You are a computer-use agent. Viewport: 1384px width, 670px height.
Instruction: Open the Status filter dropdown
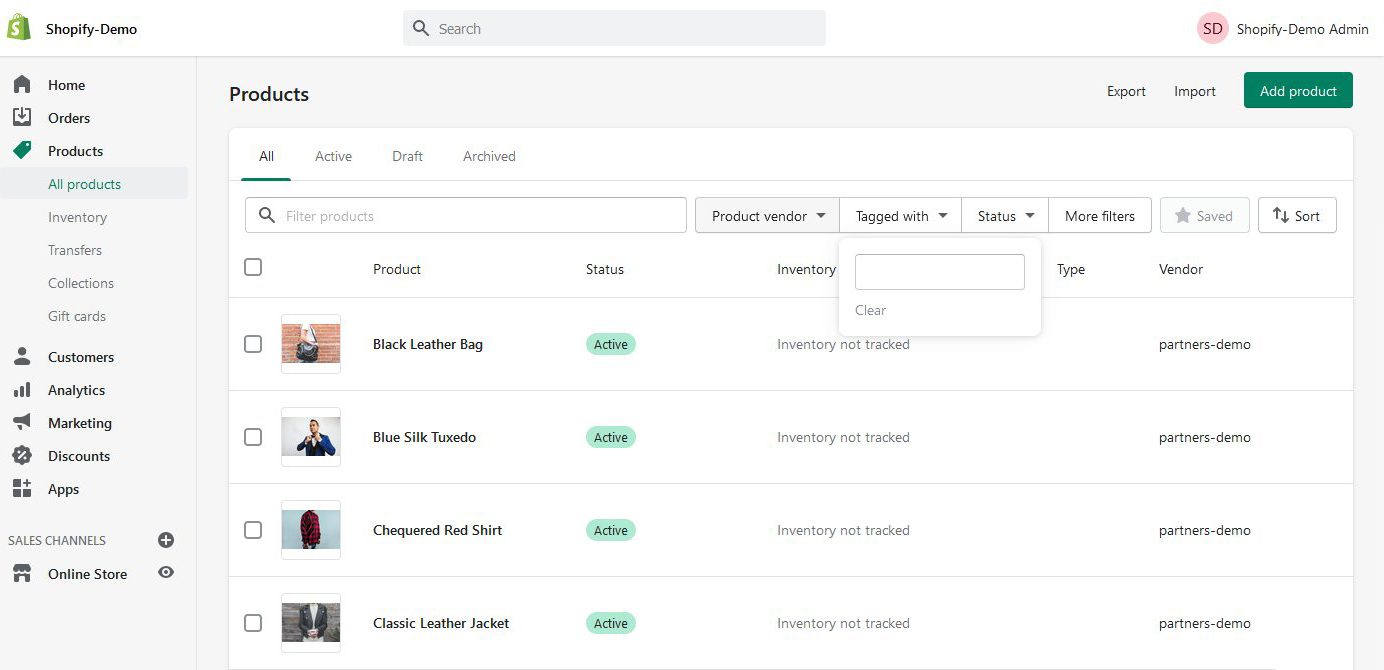tap(1004, 216)
